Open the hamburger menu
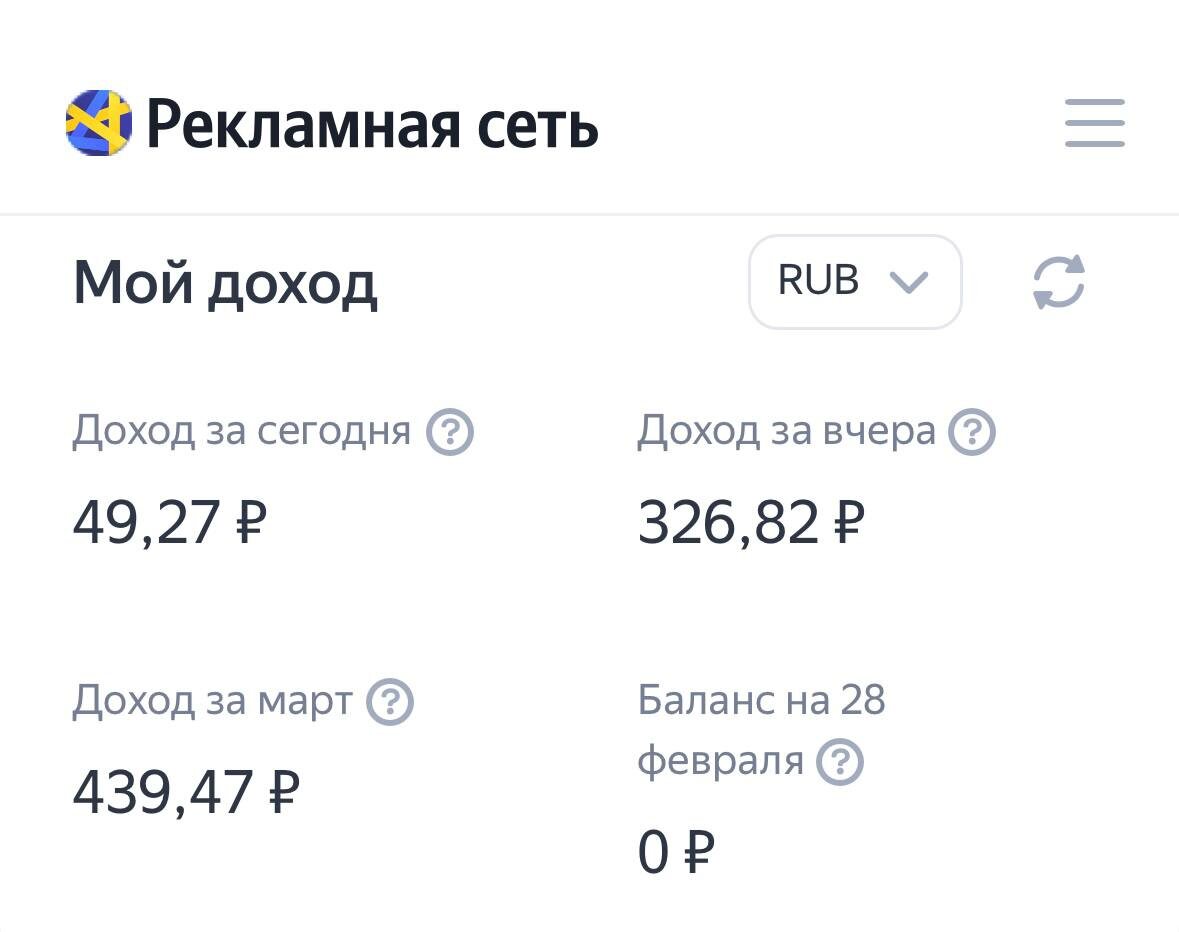The width and height of the screenshot is (1179, 932). (1094, 123)
